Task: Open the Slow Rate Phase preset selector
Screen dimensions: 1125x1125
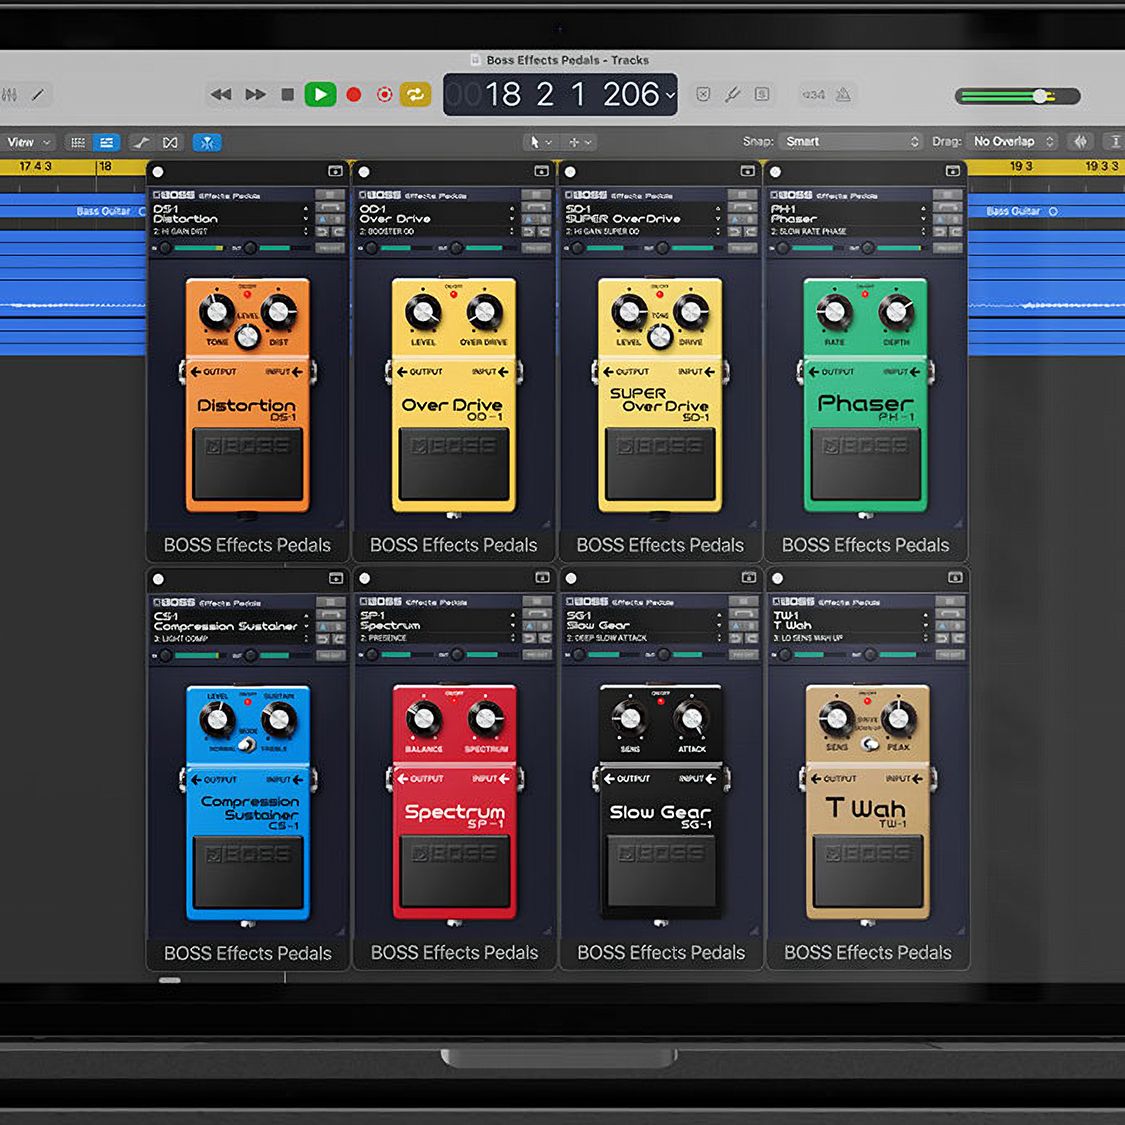Action: (848, 232)
